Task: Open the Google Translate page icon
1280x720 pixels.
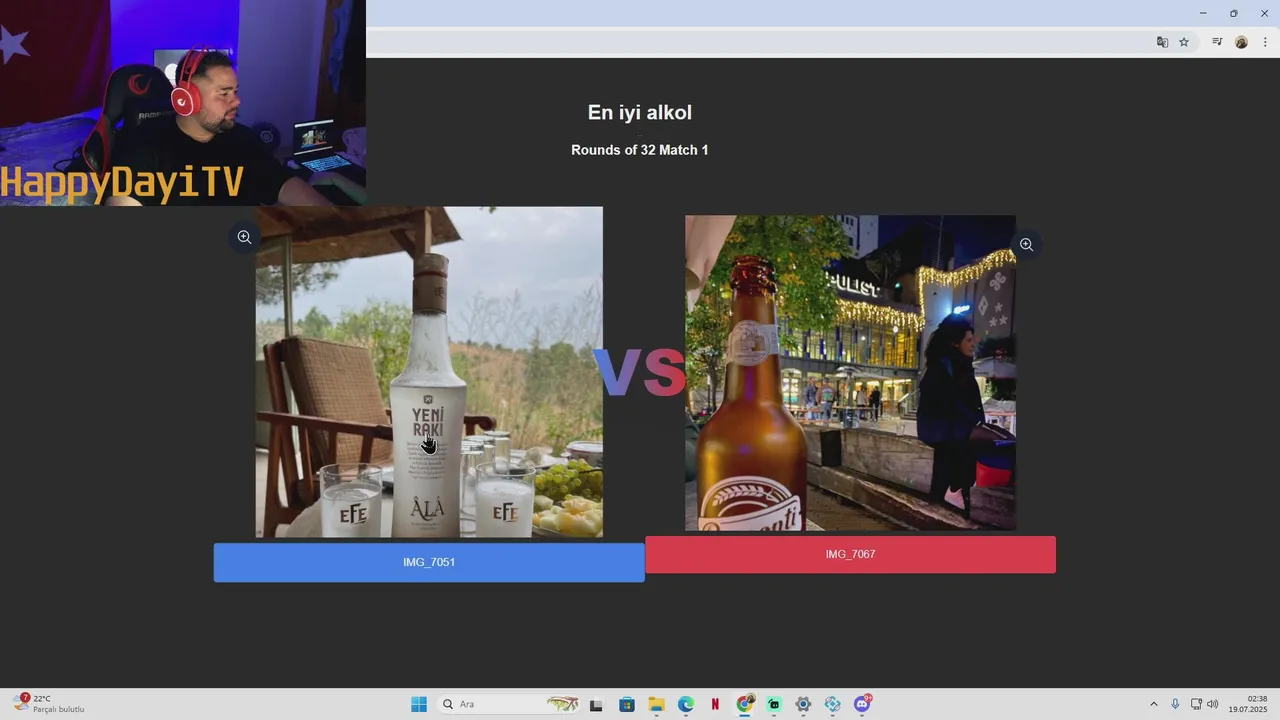Action: point(1162,42)
